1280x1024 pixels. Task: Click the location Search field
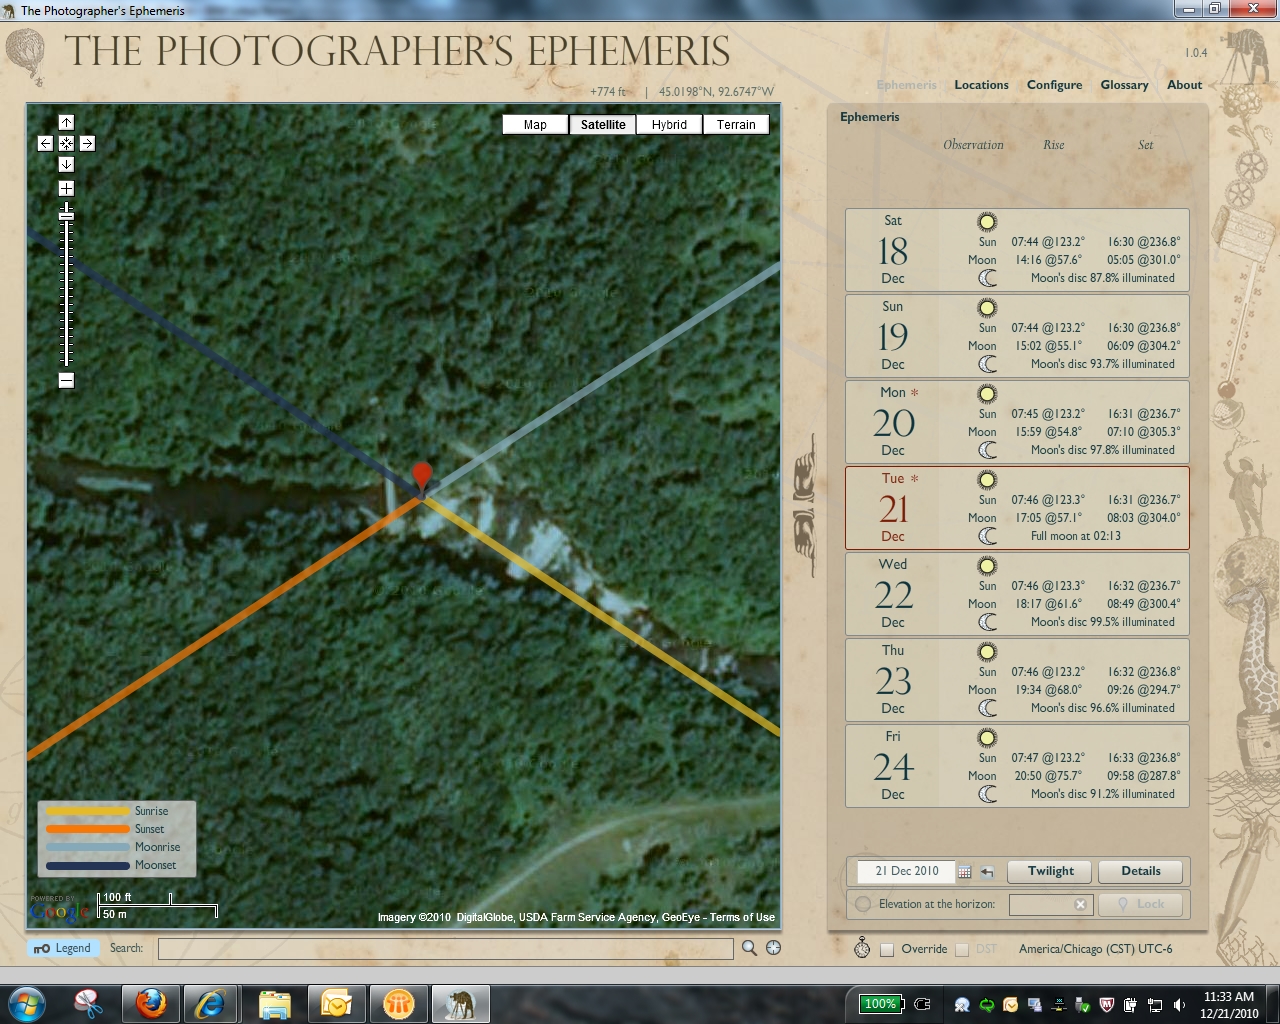tap(445, 948)
